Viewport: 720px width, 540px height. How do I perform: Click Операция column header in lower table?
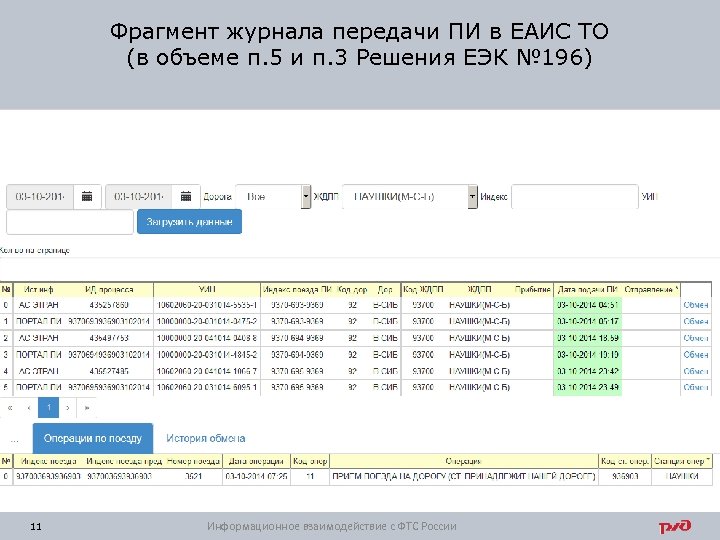(x=463, y=461)
